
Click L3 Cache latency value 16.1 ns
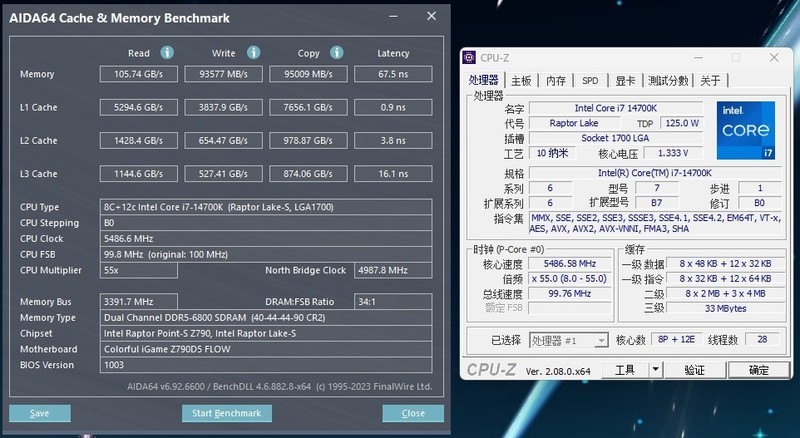[x=393, y=174]
